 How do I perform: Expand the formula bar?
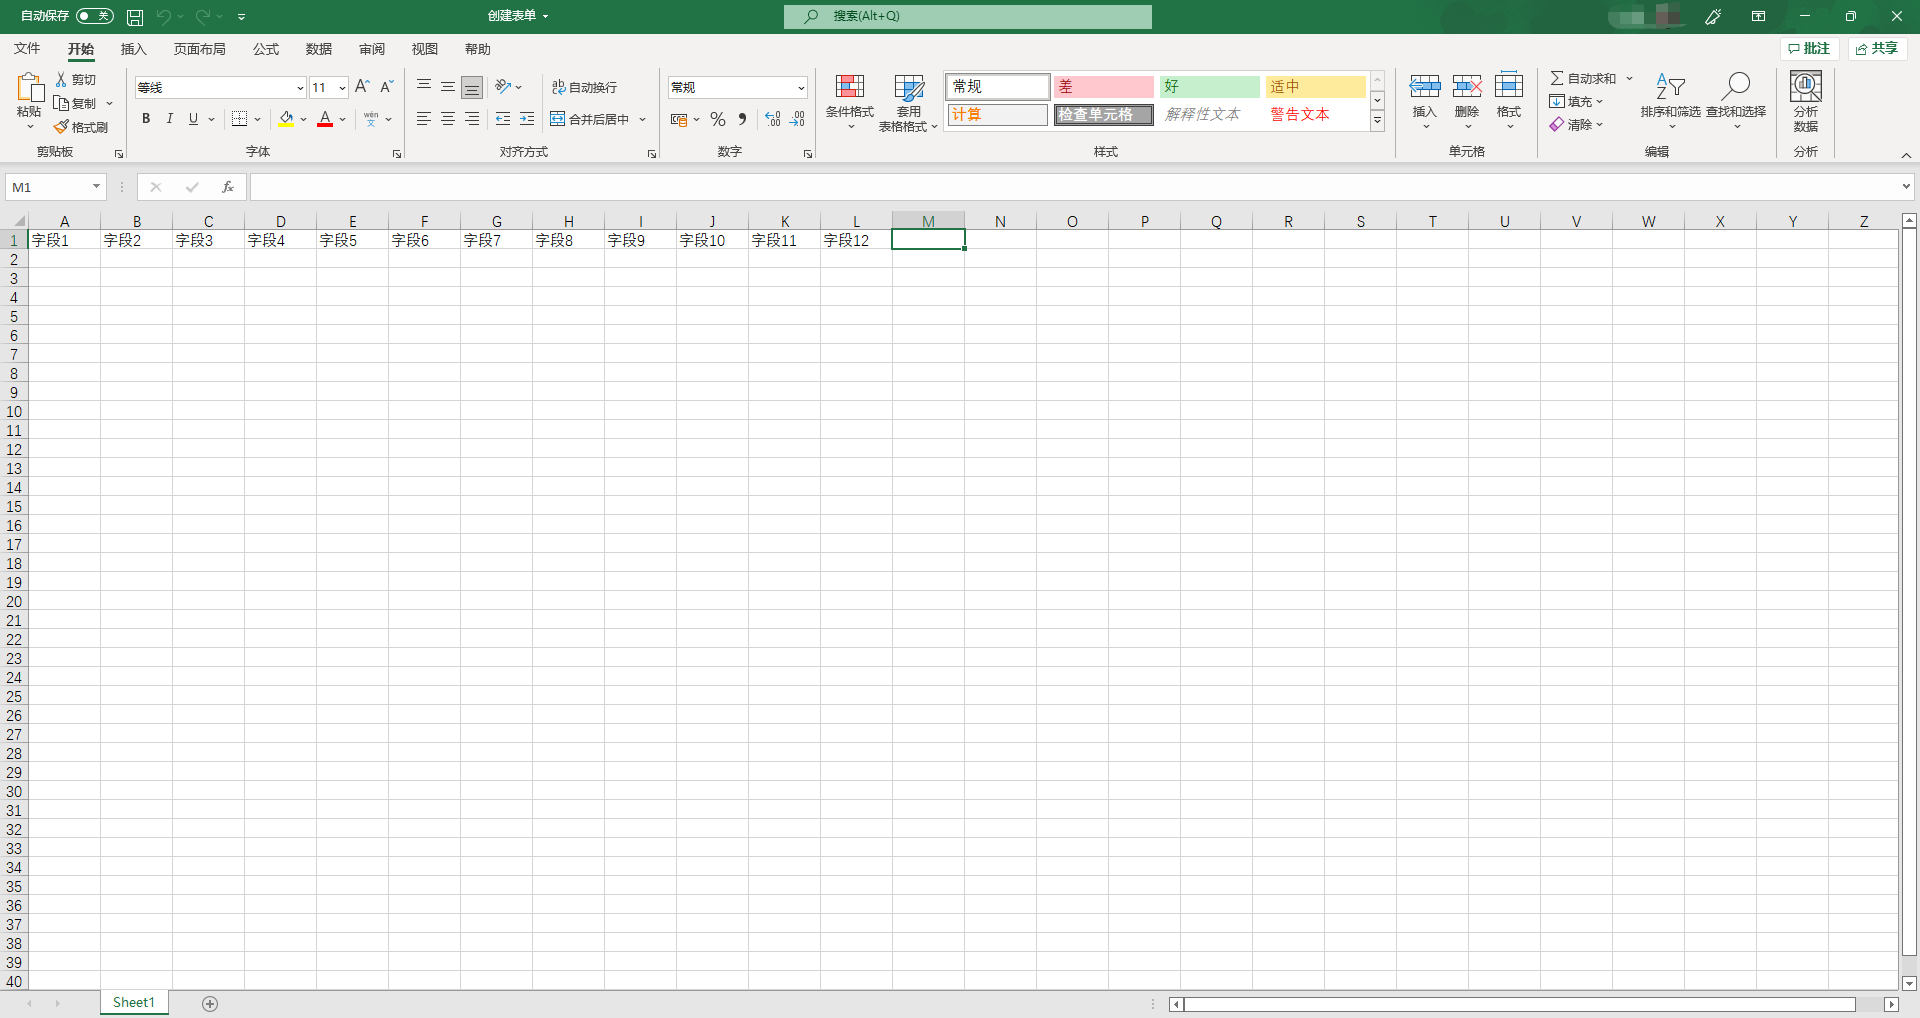(x=1906, y=187)
